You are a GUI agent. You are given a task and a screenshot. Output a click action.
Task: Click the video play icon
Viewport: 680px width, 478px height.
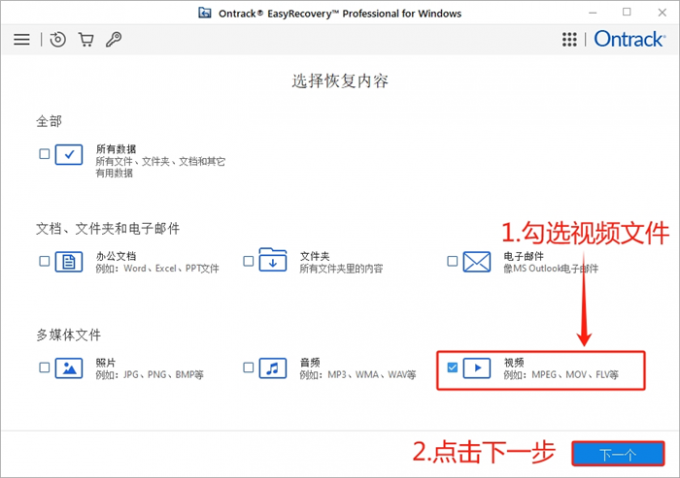pos(477,368)
